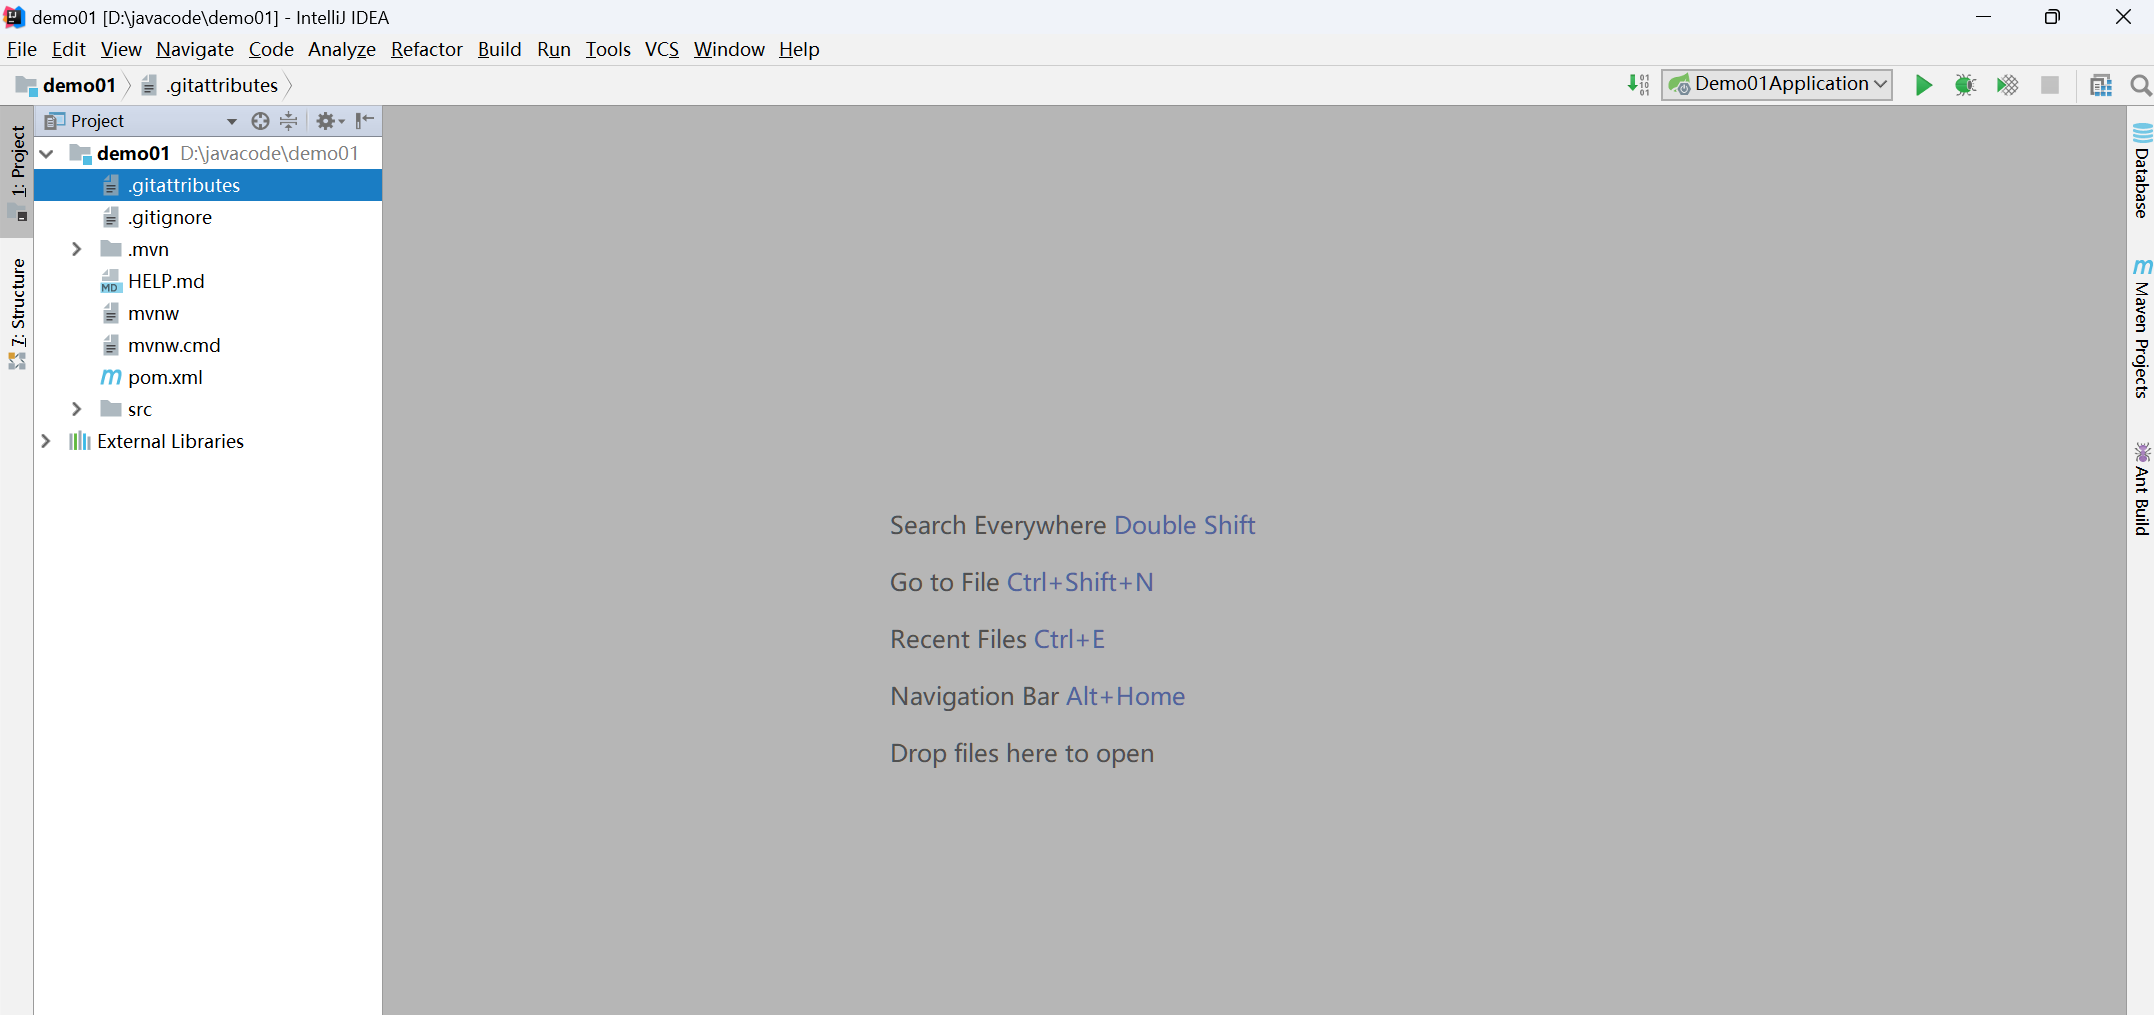Expand External Libraries node
This screenshot has height=1015, width=2154.
(x=46, y=441)
